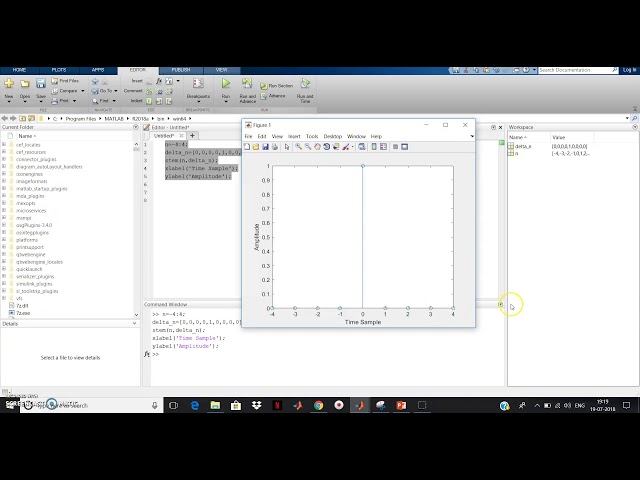This screenshot has height=480, width=640.
Task: Run the script with the green Run button
Action: point(226,84)
